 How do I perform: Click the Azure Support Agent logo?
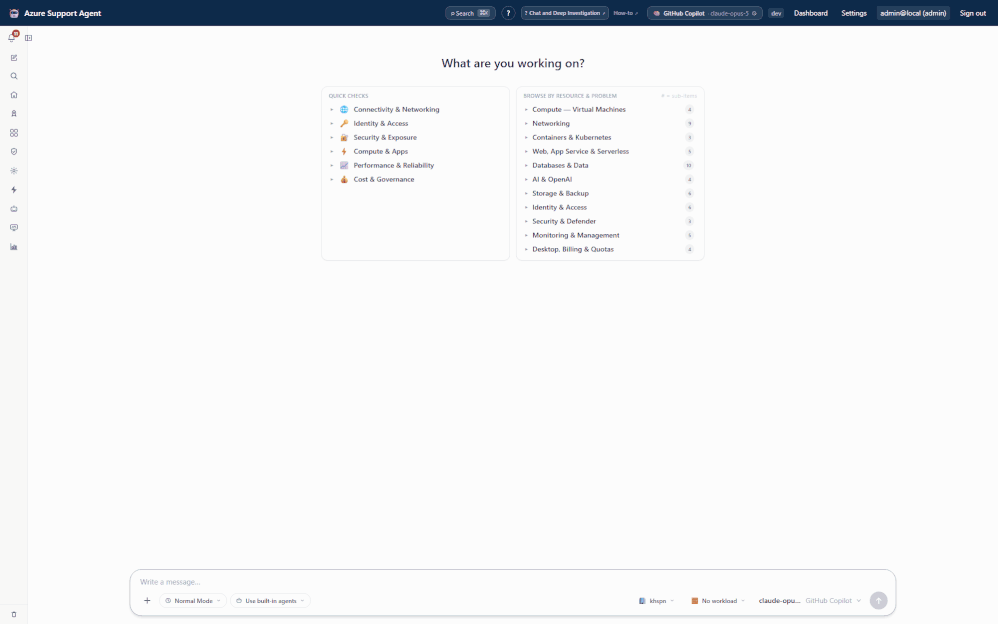[14, 13]
